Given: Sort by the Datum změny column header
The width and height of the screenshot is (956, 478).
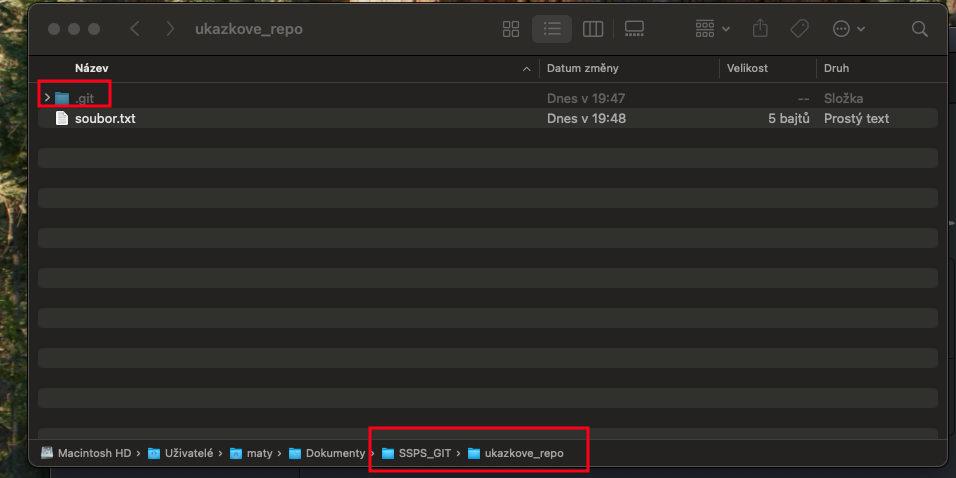Looking at the screenshot, I should pos(583,68).
